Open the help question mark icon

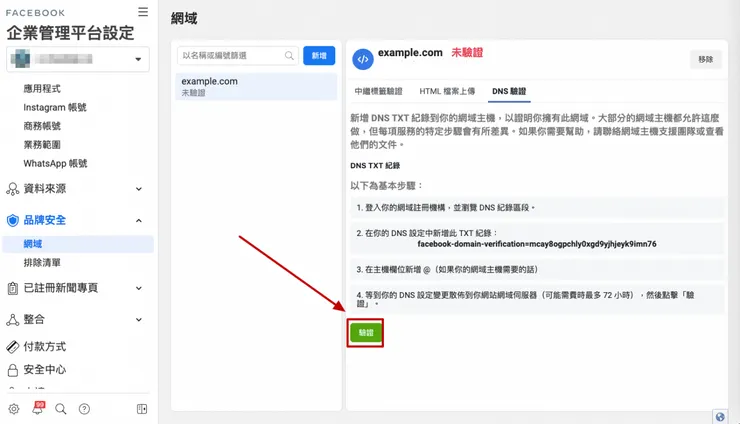tap(84, 409)
